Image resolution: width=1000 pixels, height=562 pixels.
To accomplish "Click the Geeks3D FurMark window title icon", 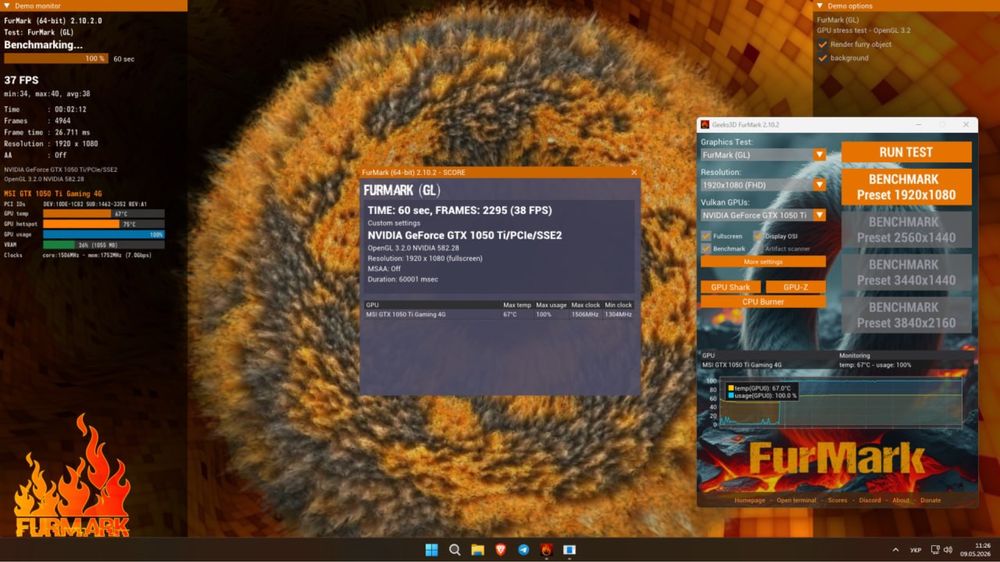I will [705, 124].
